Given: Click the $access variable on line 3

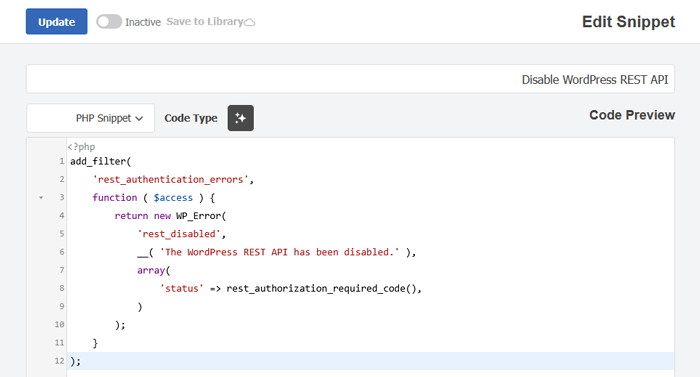Looking at the screenshot, I should 173,197.
